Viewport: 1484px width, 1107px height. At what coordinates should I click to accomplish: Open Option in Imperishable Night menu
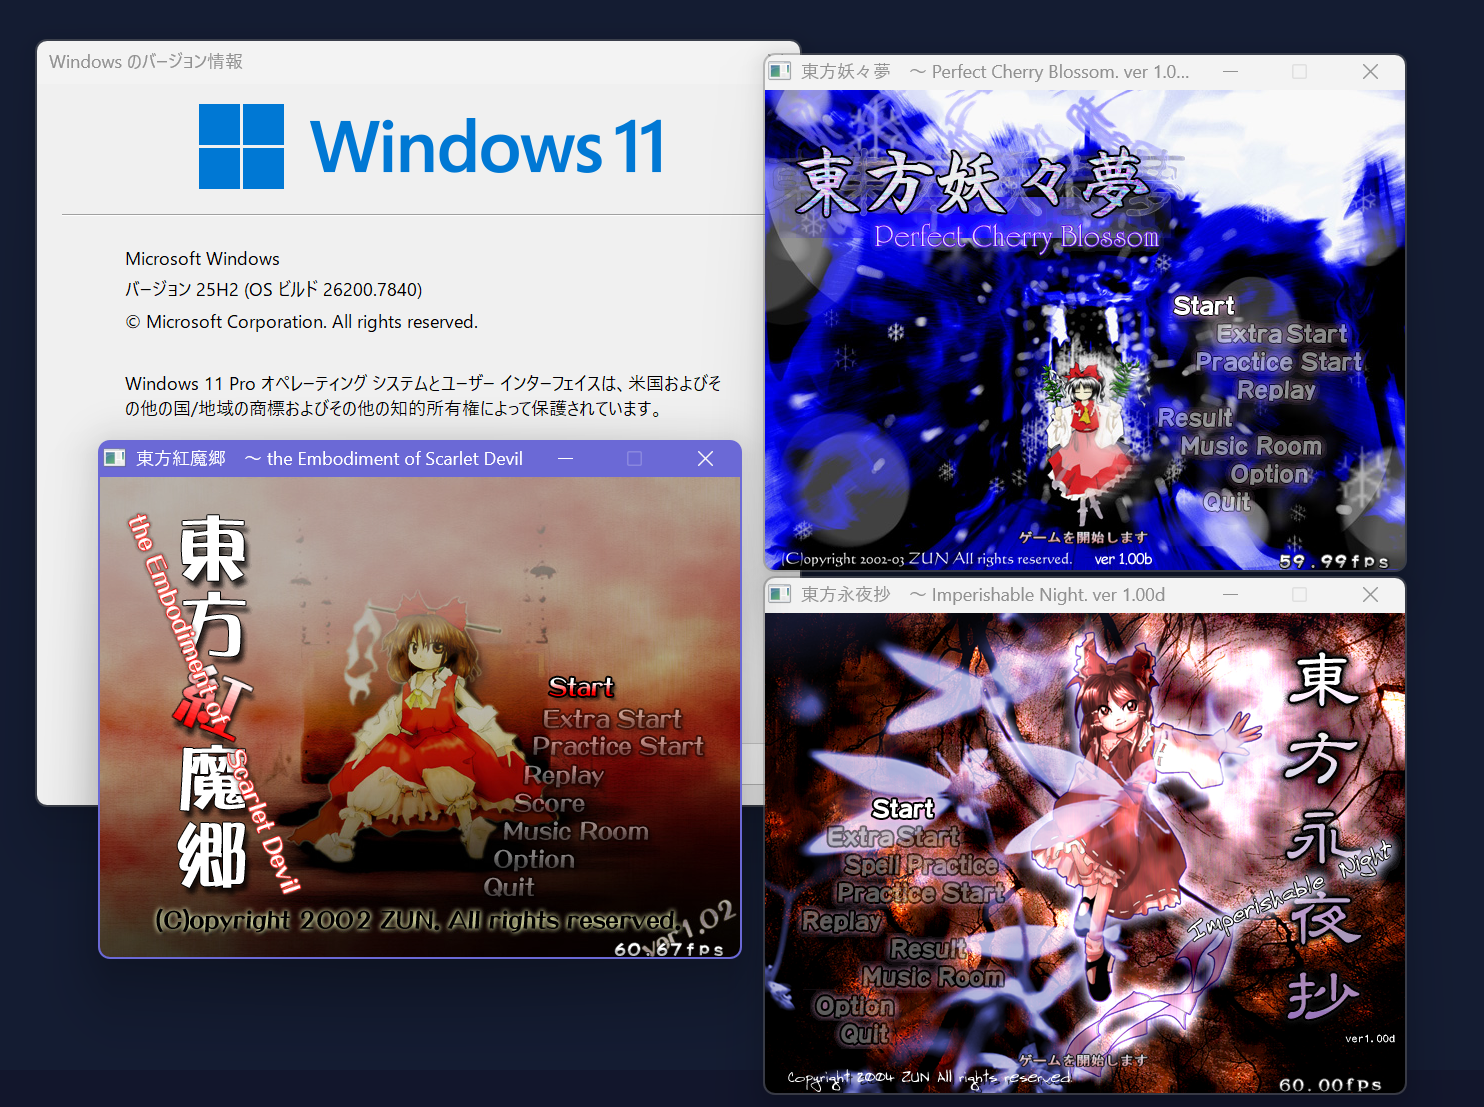[854, 1006]
